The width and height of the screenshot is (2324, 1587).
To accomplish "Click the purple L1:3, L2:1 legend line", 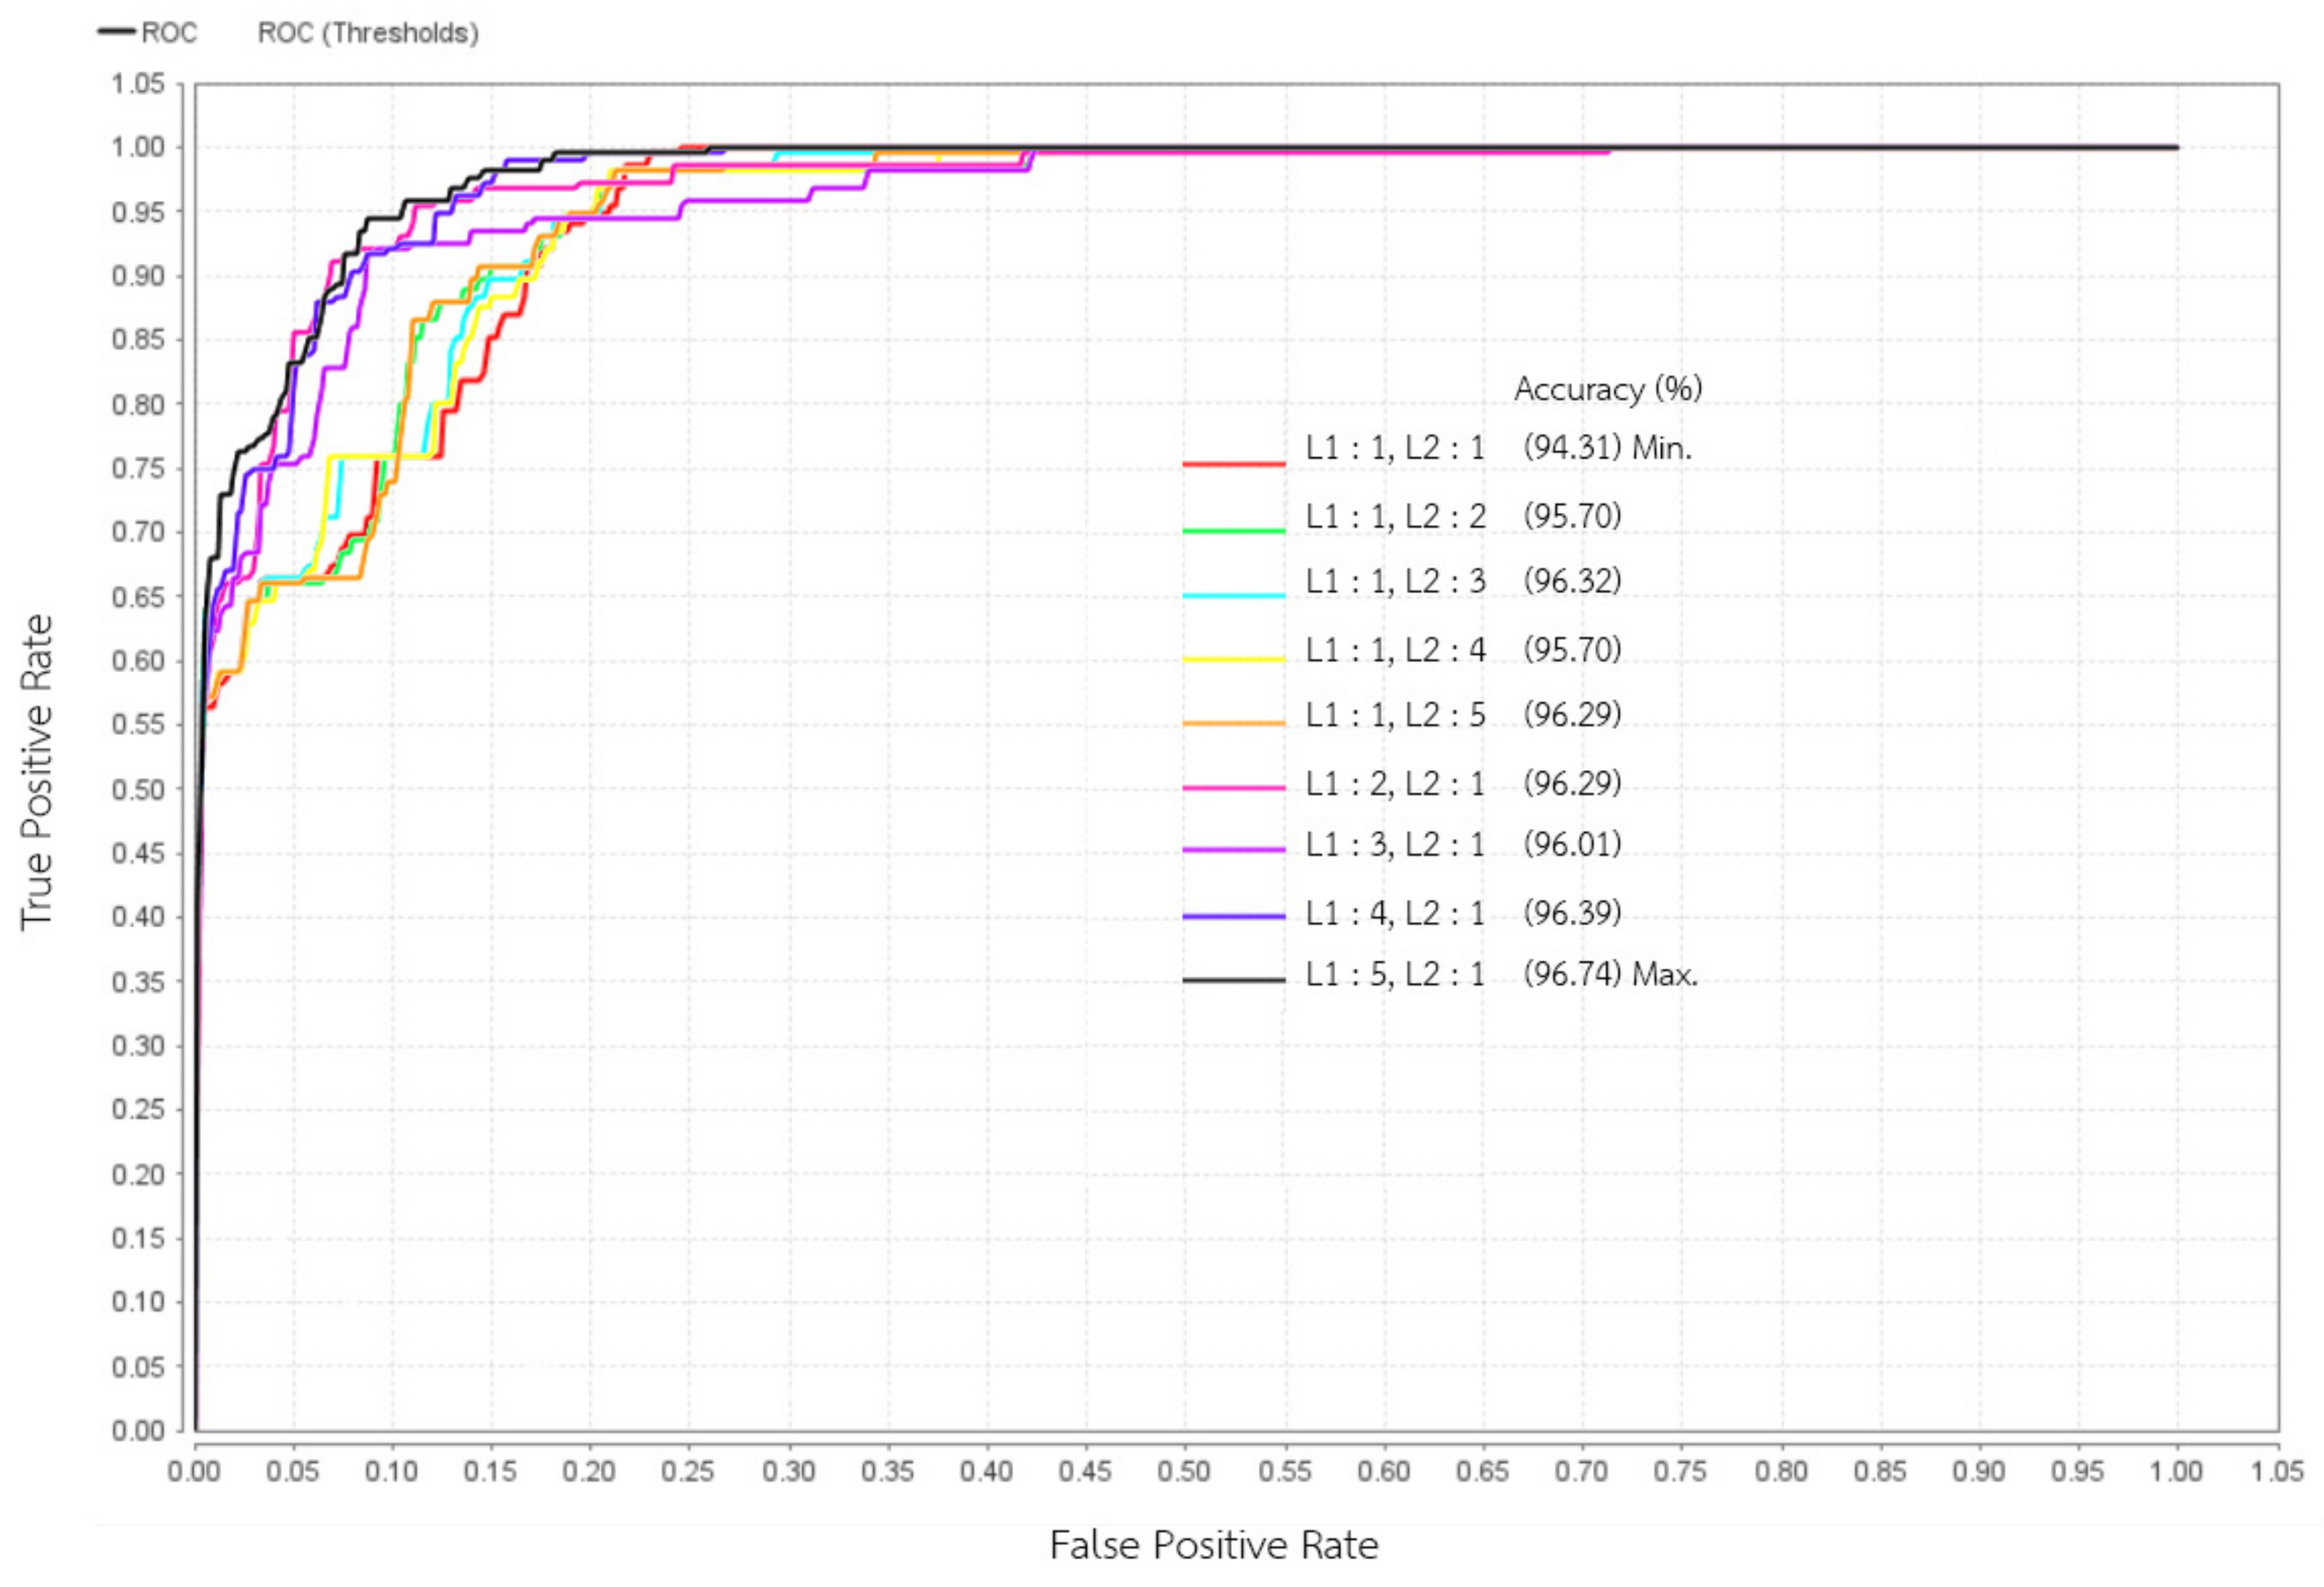I will point(1233,850).
